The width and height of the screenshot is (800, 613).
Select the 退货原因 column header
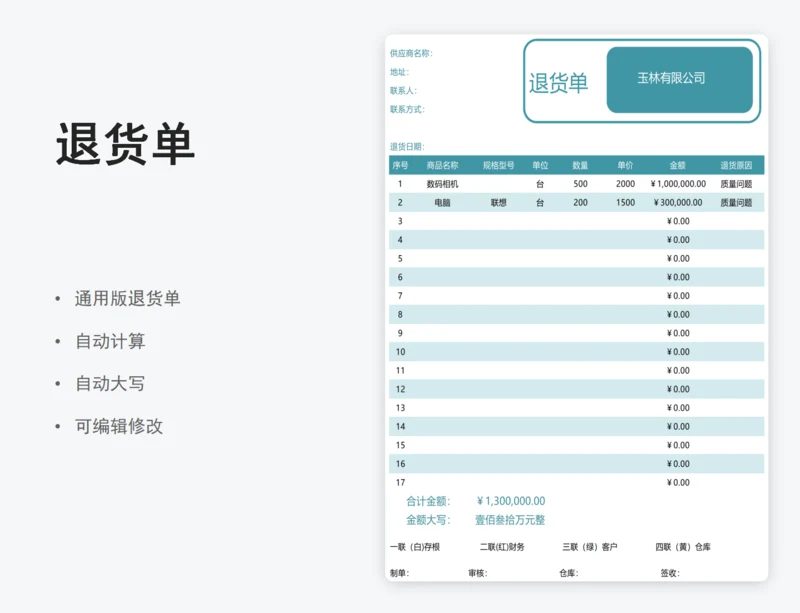coord(736,165)
